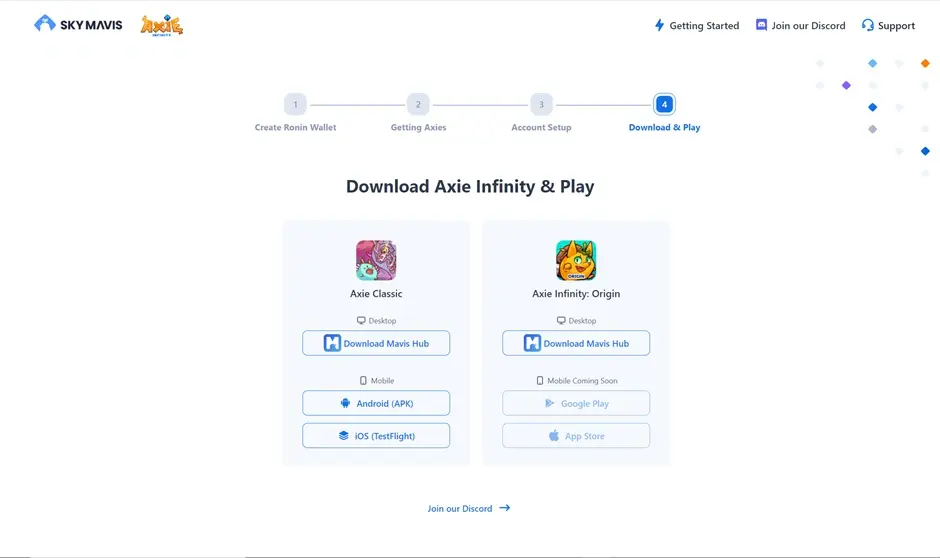The width and height of the screenshot is (940, 558).
Task: Download Mavis Hub for Axie Classic
Action: click(376, 343)
